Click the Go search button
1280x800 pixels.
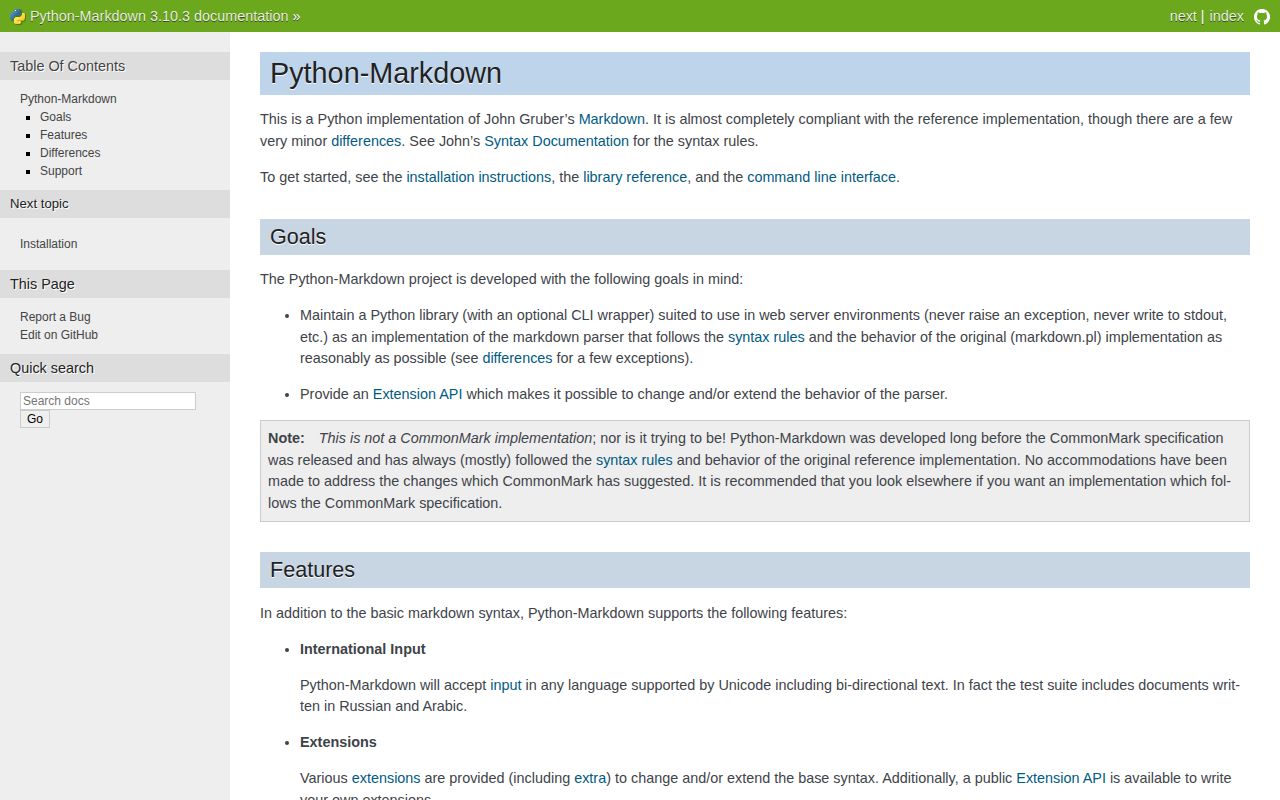(x=35, y=419)
